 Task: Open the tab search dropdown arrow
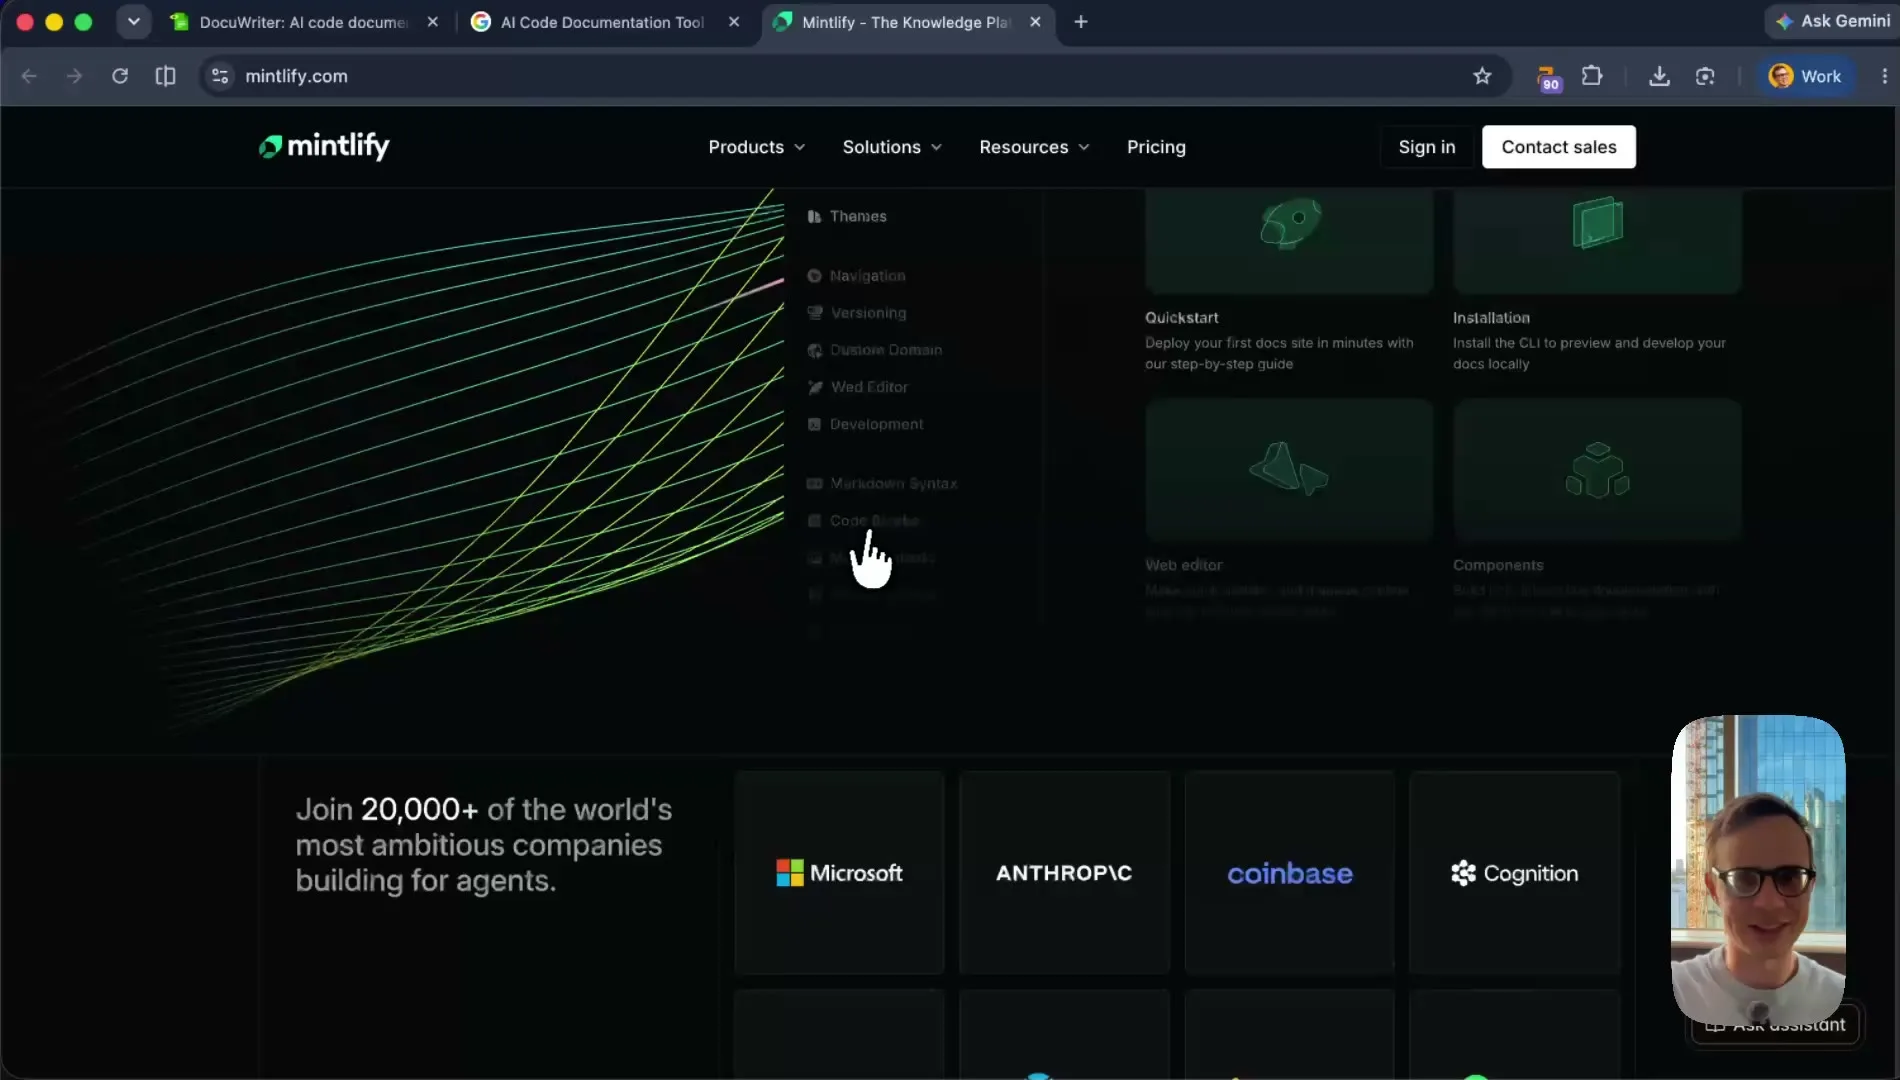tap(133, 22)
